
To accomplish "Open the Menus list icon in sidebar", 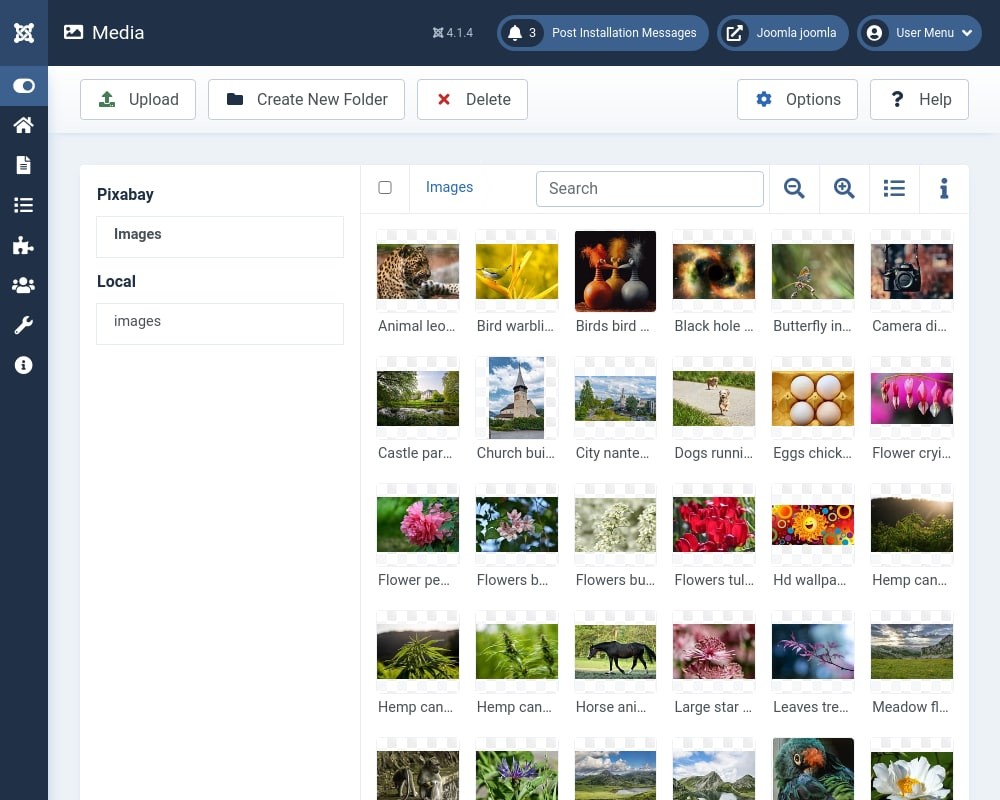I will (24, 205).
